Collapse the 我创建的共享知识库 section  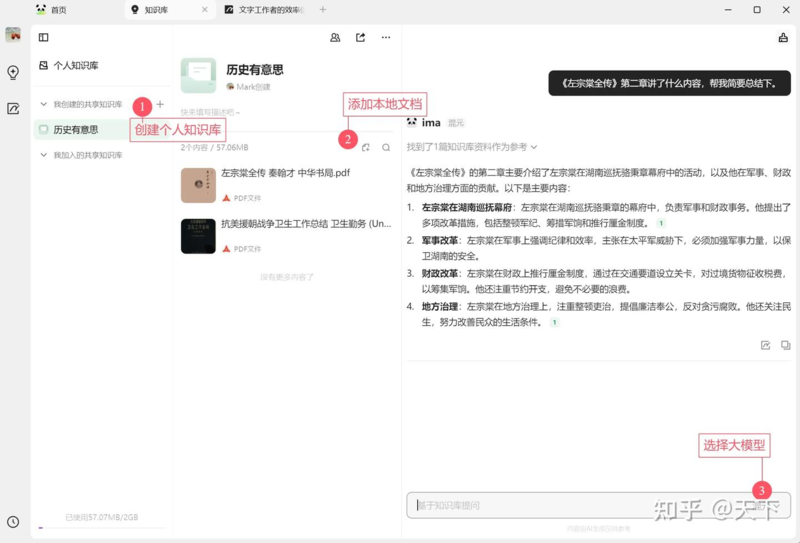pos(43,104)
